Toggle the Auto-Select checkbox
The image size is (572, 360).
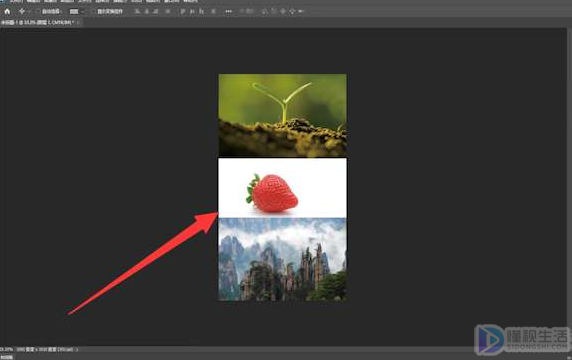click(38, 12)
